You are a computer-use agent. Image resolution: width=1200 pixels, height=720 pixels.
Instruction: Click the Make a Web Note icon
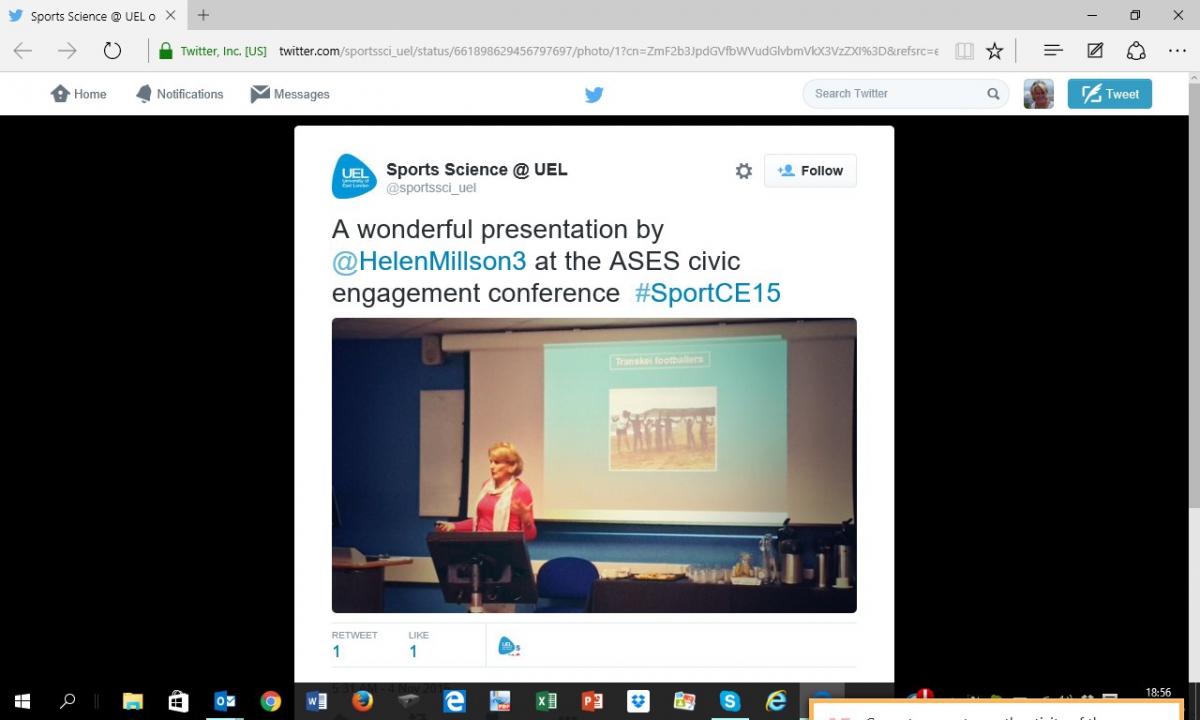pos(1095,51)
